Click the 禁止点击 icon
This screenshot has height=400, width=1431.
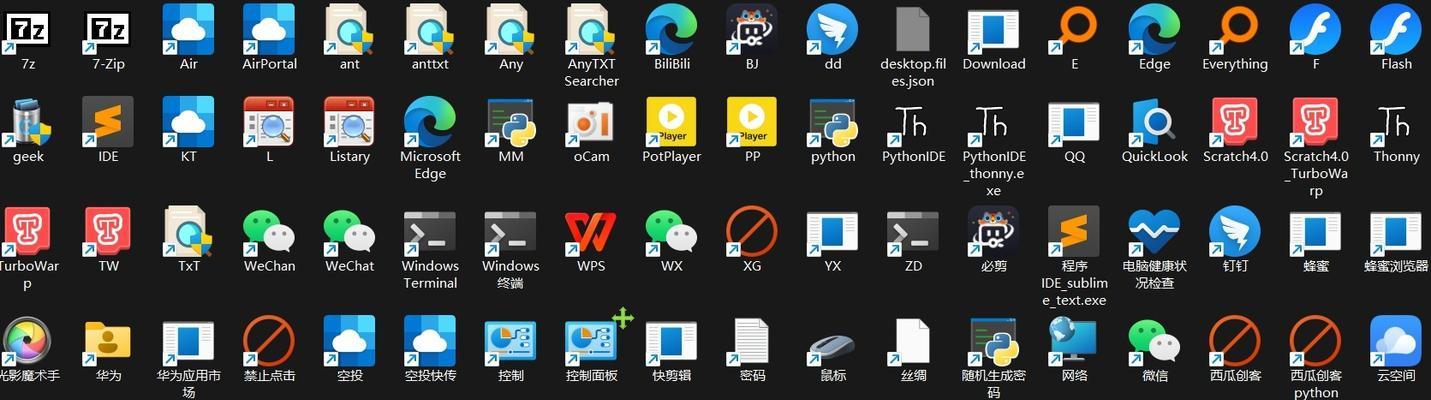pyautogui.click(x=269, y=342)
